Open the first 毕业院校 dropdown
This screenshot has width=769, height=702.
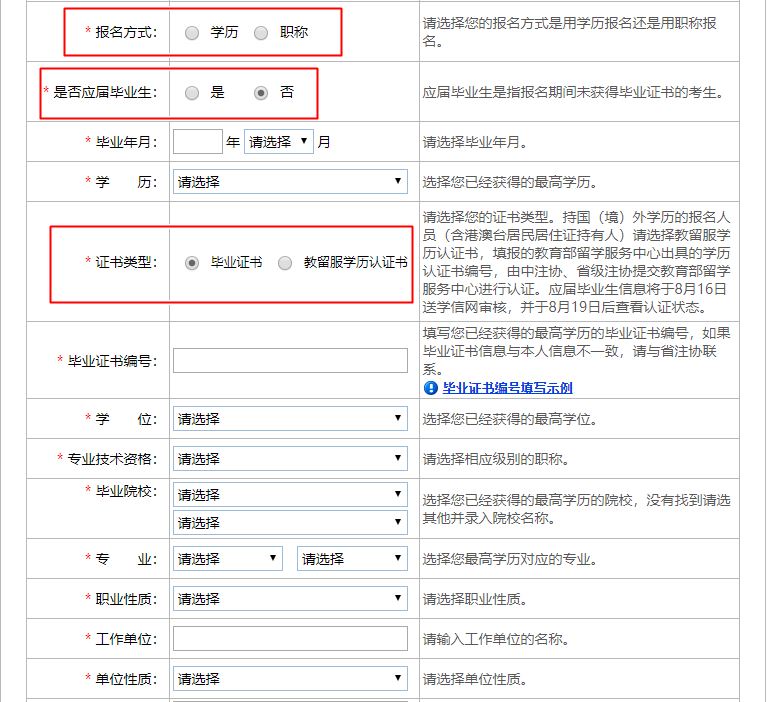pyautogui.click(x=290, y=495)
